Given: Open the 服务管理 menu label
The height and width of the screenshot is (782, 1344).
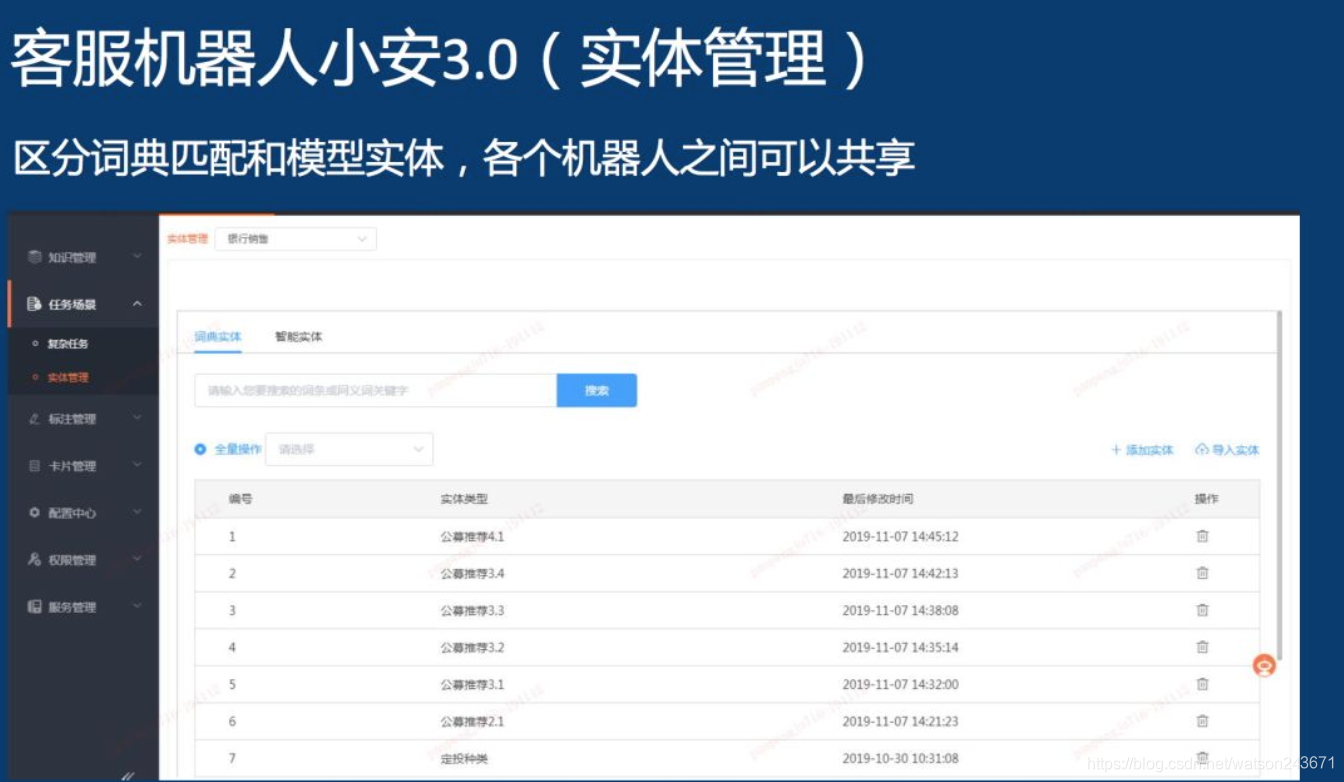Looking at the screenshot, I should click(72, 607).
